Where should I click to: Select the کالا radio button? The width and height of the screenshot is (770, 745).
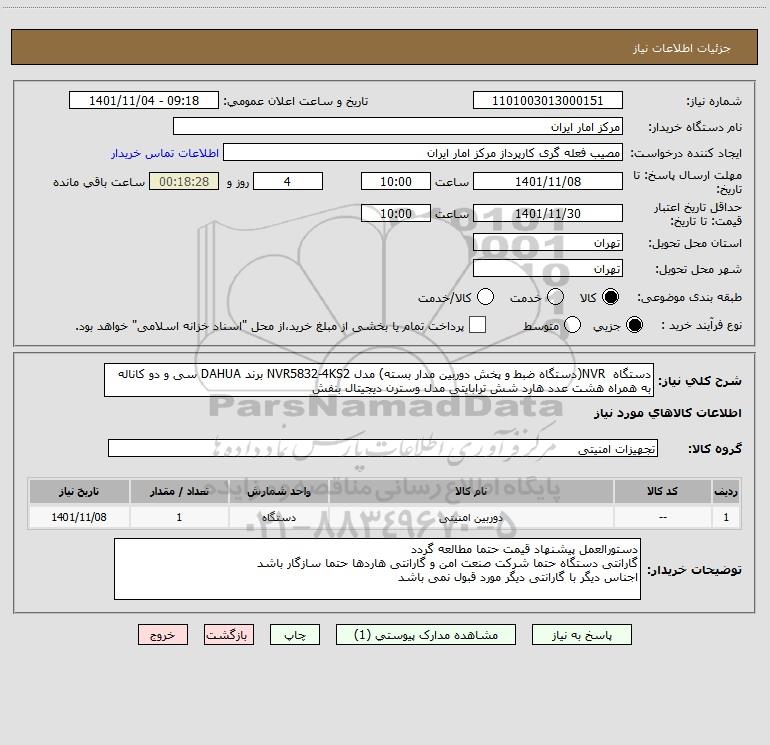pos(610,297)
